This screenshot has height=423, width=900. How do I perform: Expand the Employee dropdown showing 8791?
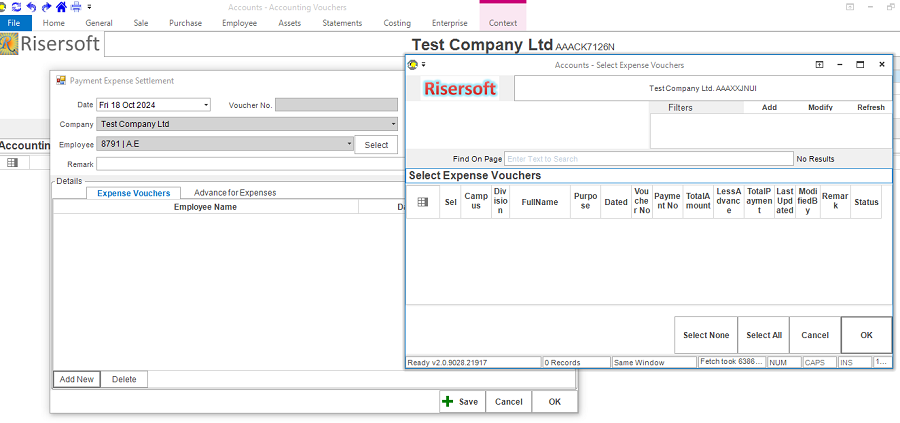[349, 144]
